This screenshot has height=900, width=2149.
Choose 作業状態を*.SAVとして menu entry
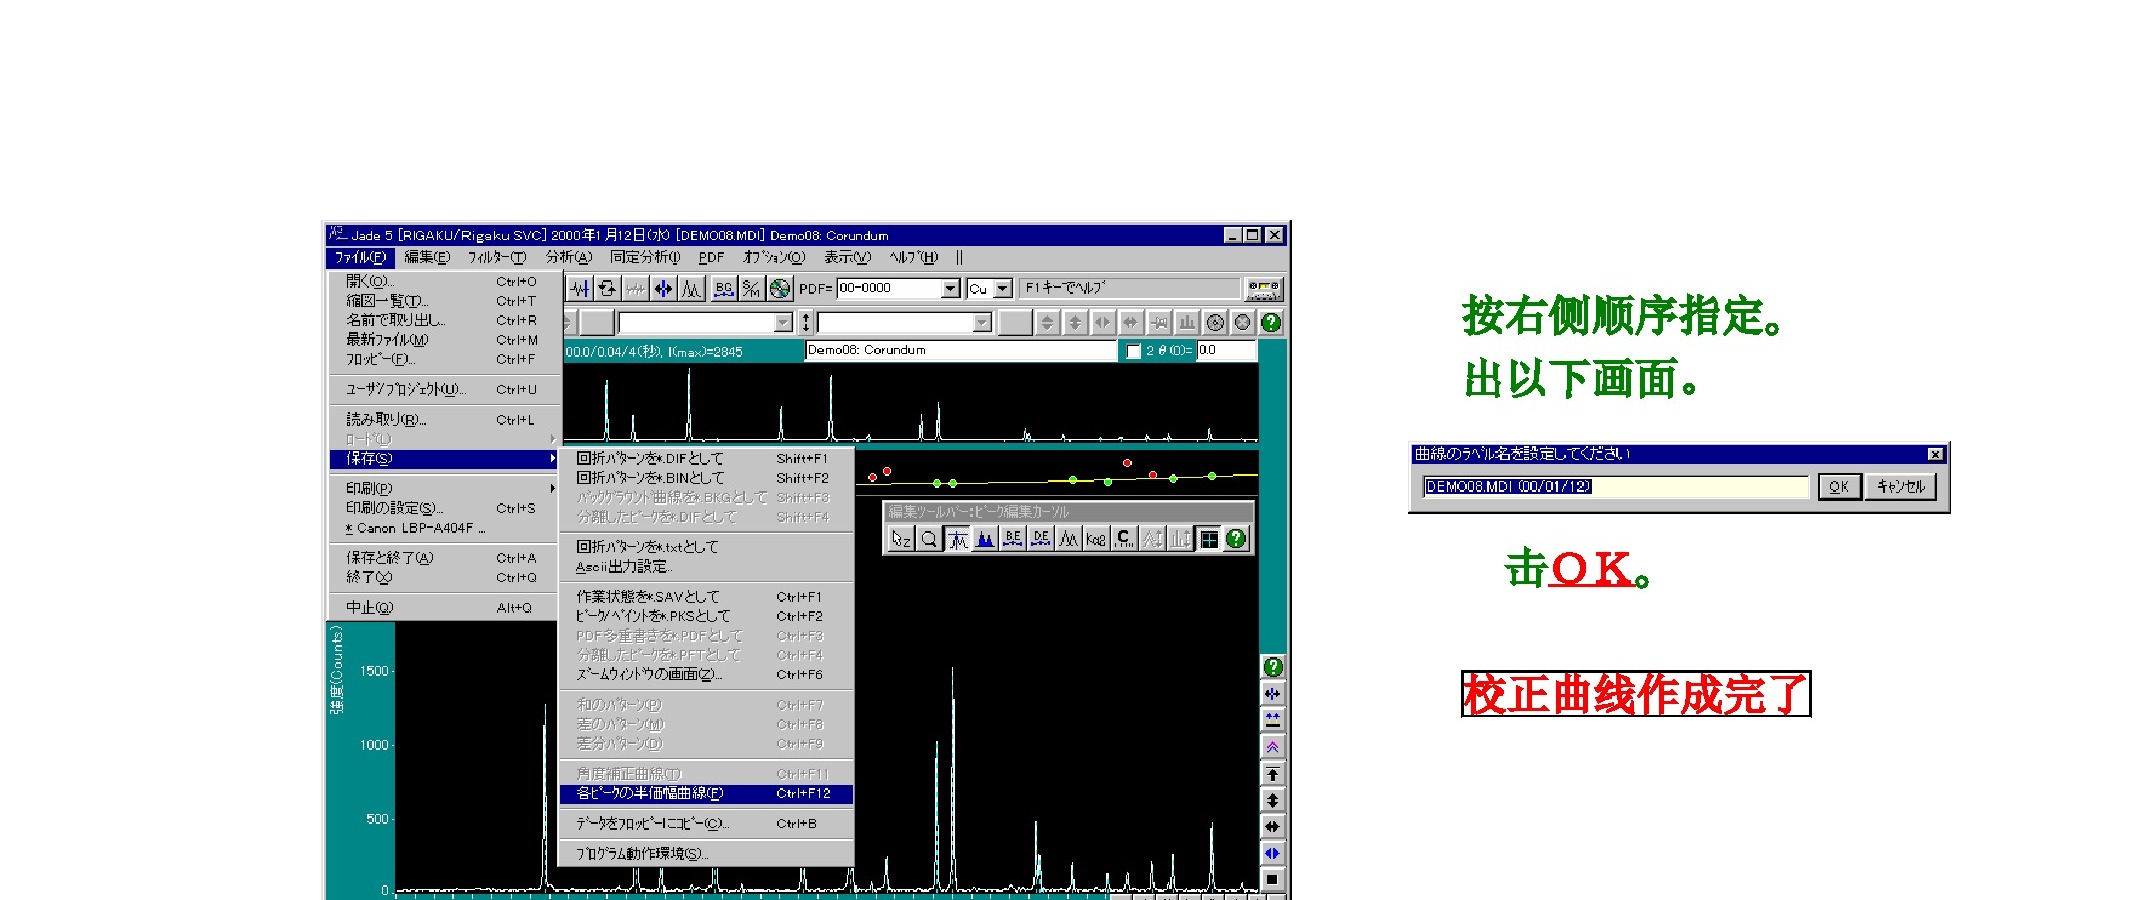click(706, 597)
